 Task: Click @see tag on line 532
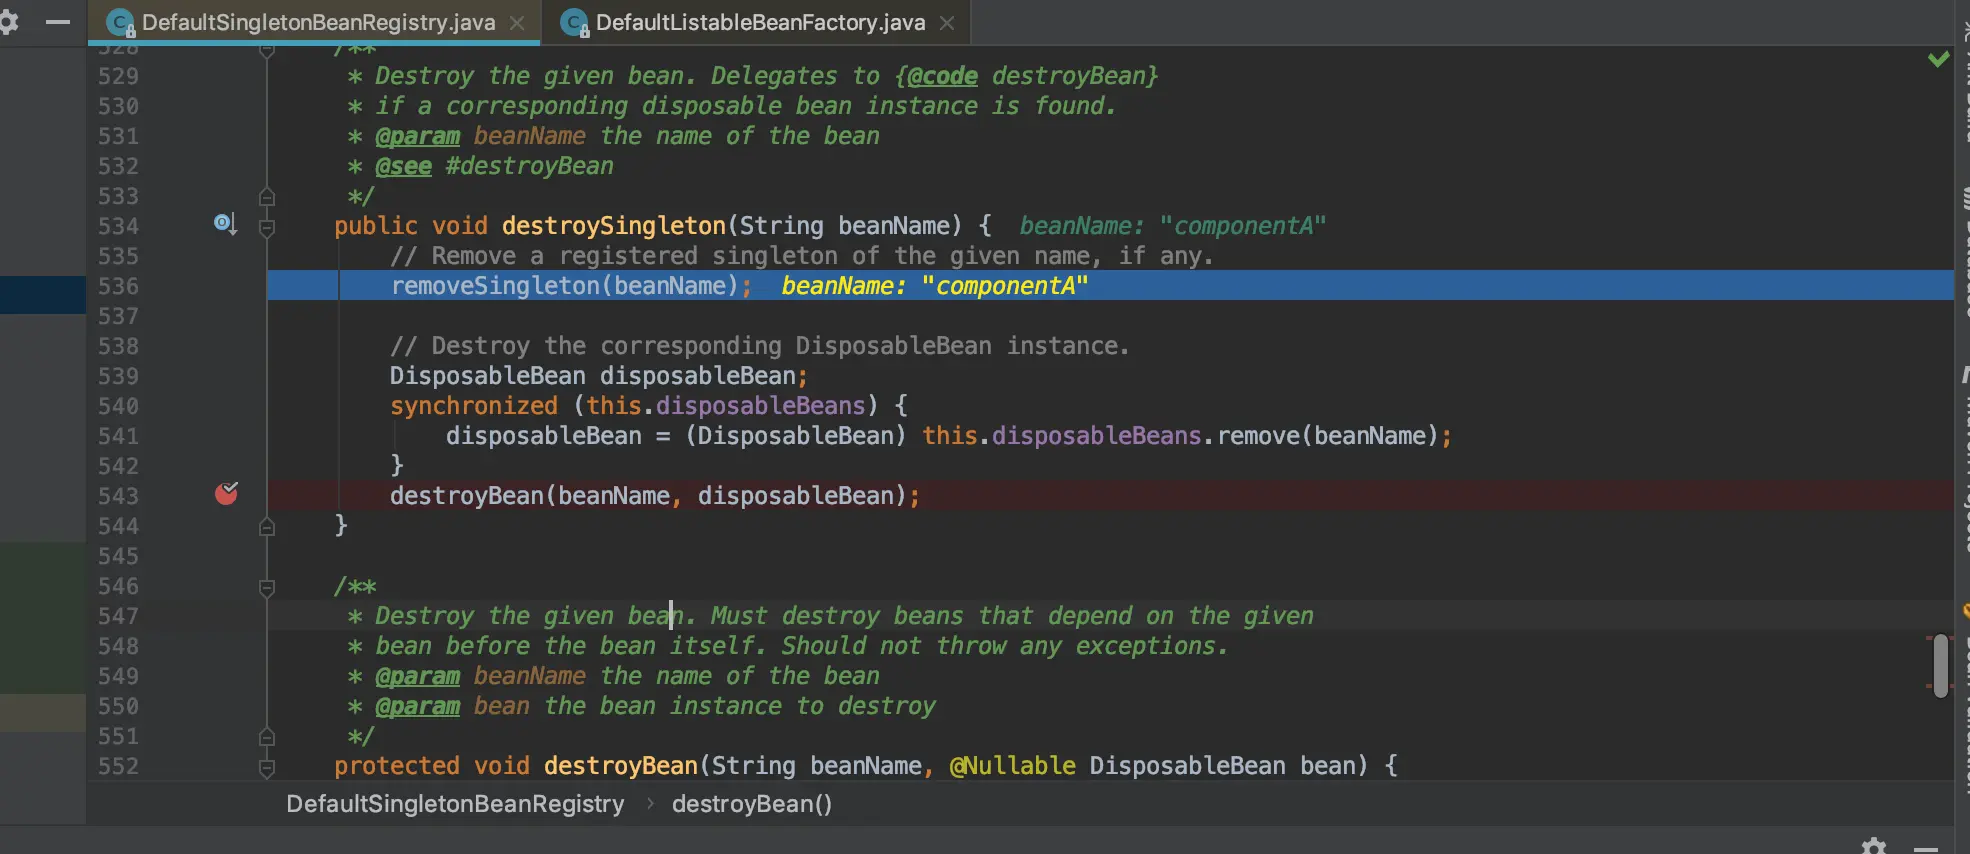click(x=403, y=166)
